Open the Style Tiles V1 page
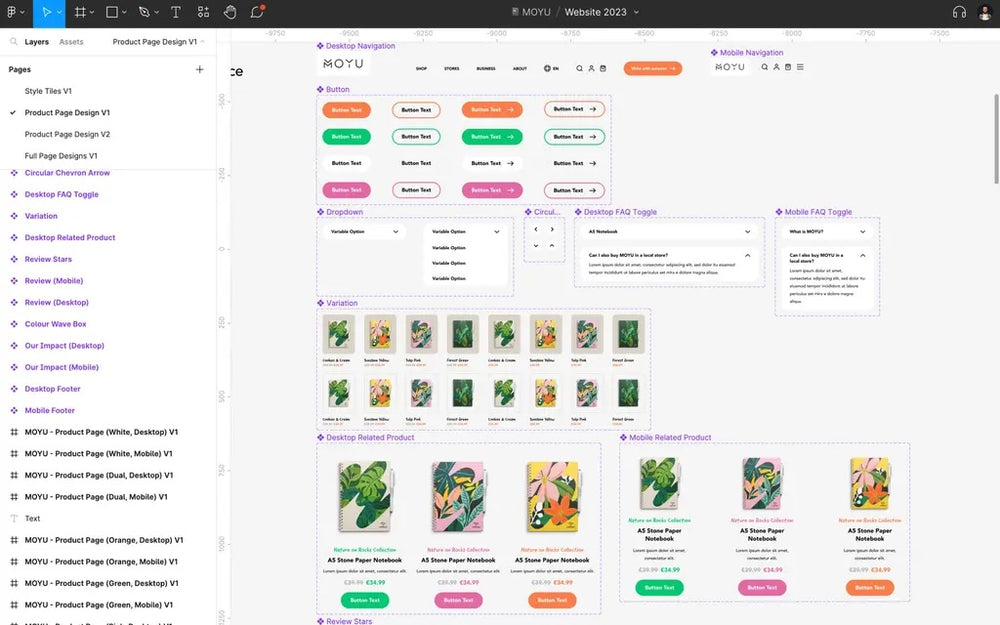The width and height of the screenshot is (1000, 625). [x=48, y=91]
